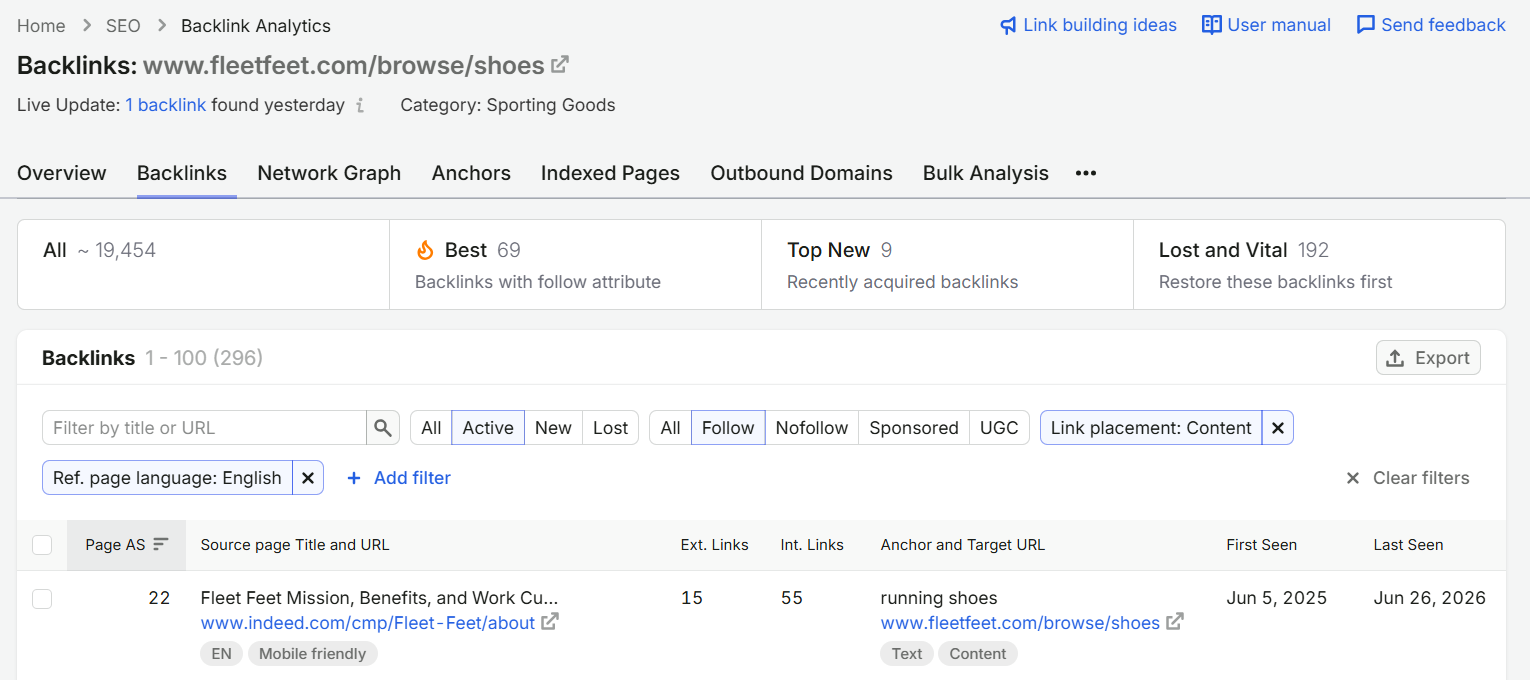The width and height of the screenshot is (1530, 680).
Task: Click the Mobile friendly tag
Action: (313, 654)
